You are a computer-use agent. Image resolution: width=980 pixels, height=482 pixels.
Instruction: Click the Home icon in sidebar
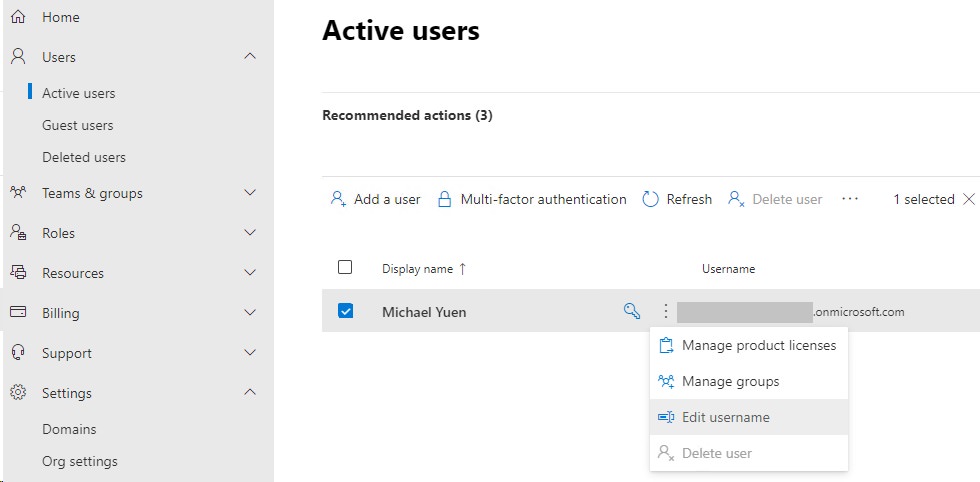click(18, 17)
